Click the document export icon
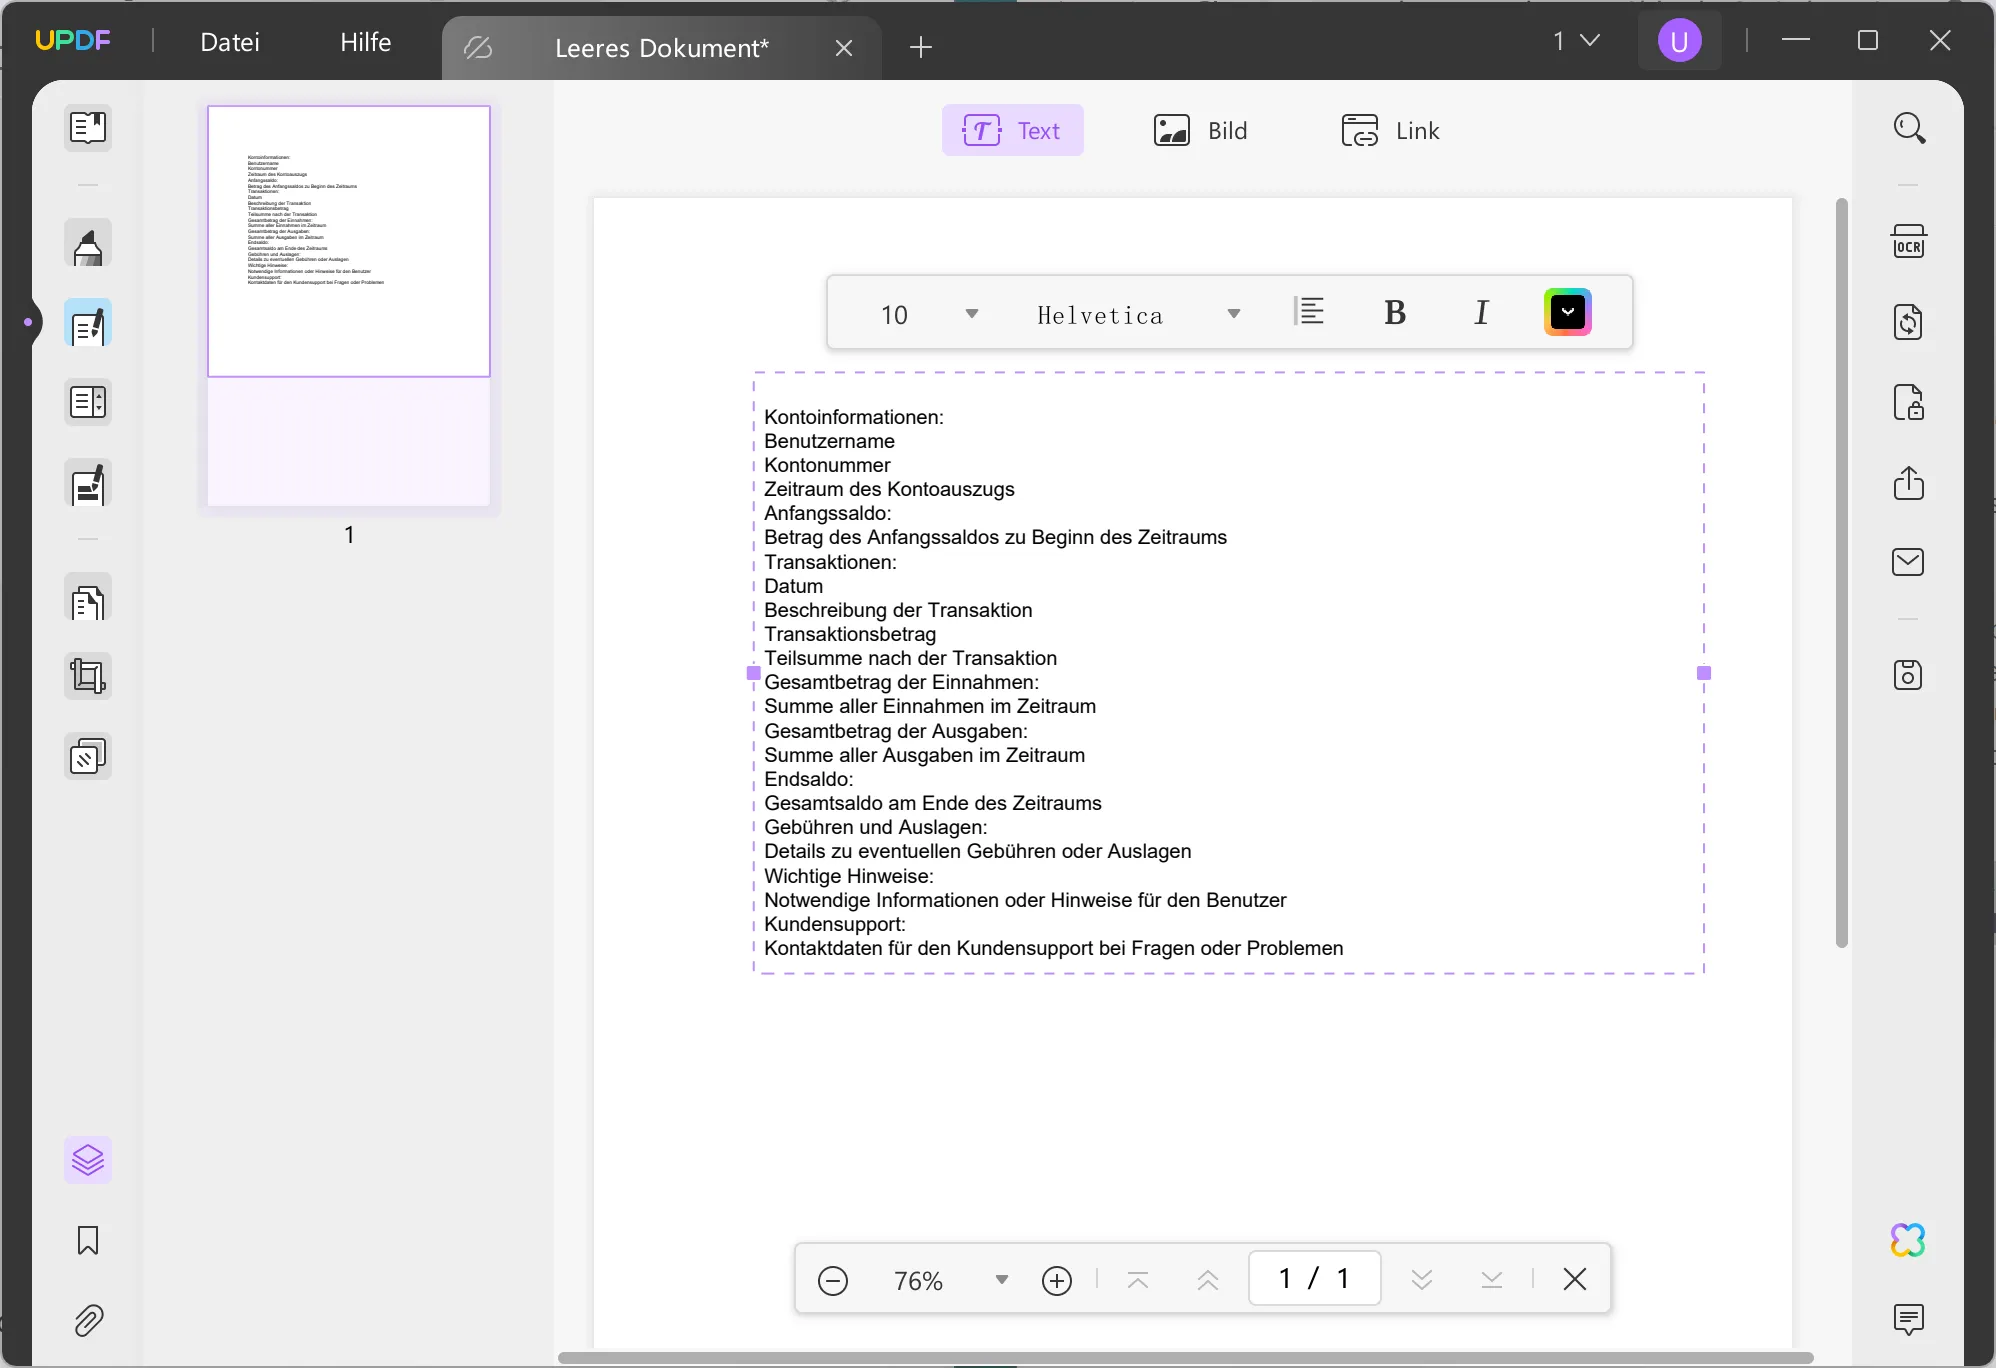The width and height of the screenshot is (1996, 1368). click(x=1910, y=482)
